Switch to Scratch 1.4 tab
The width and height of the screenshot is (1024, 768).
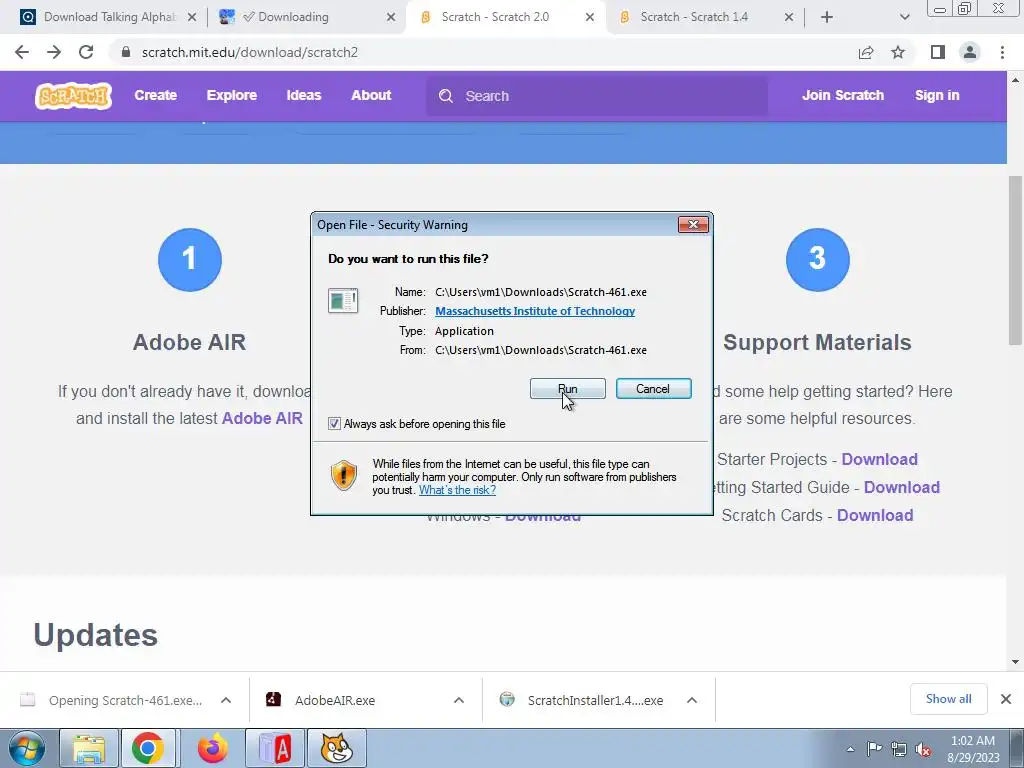703,17
